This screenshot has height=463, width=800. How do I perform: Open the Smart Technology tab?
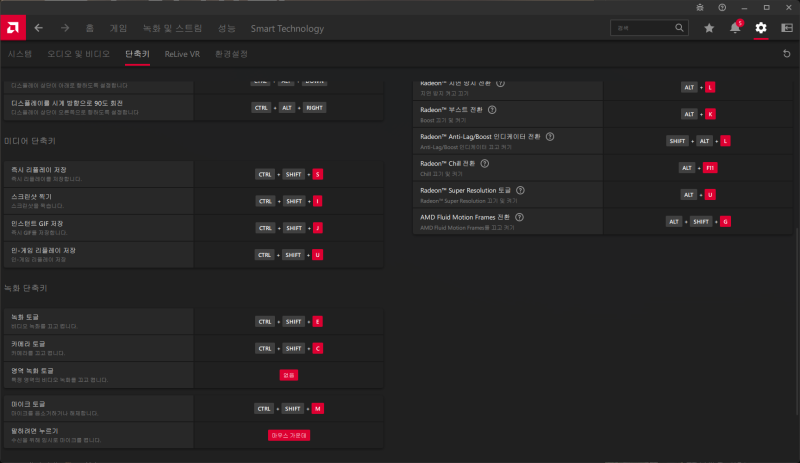pos(287,29)
